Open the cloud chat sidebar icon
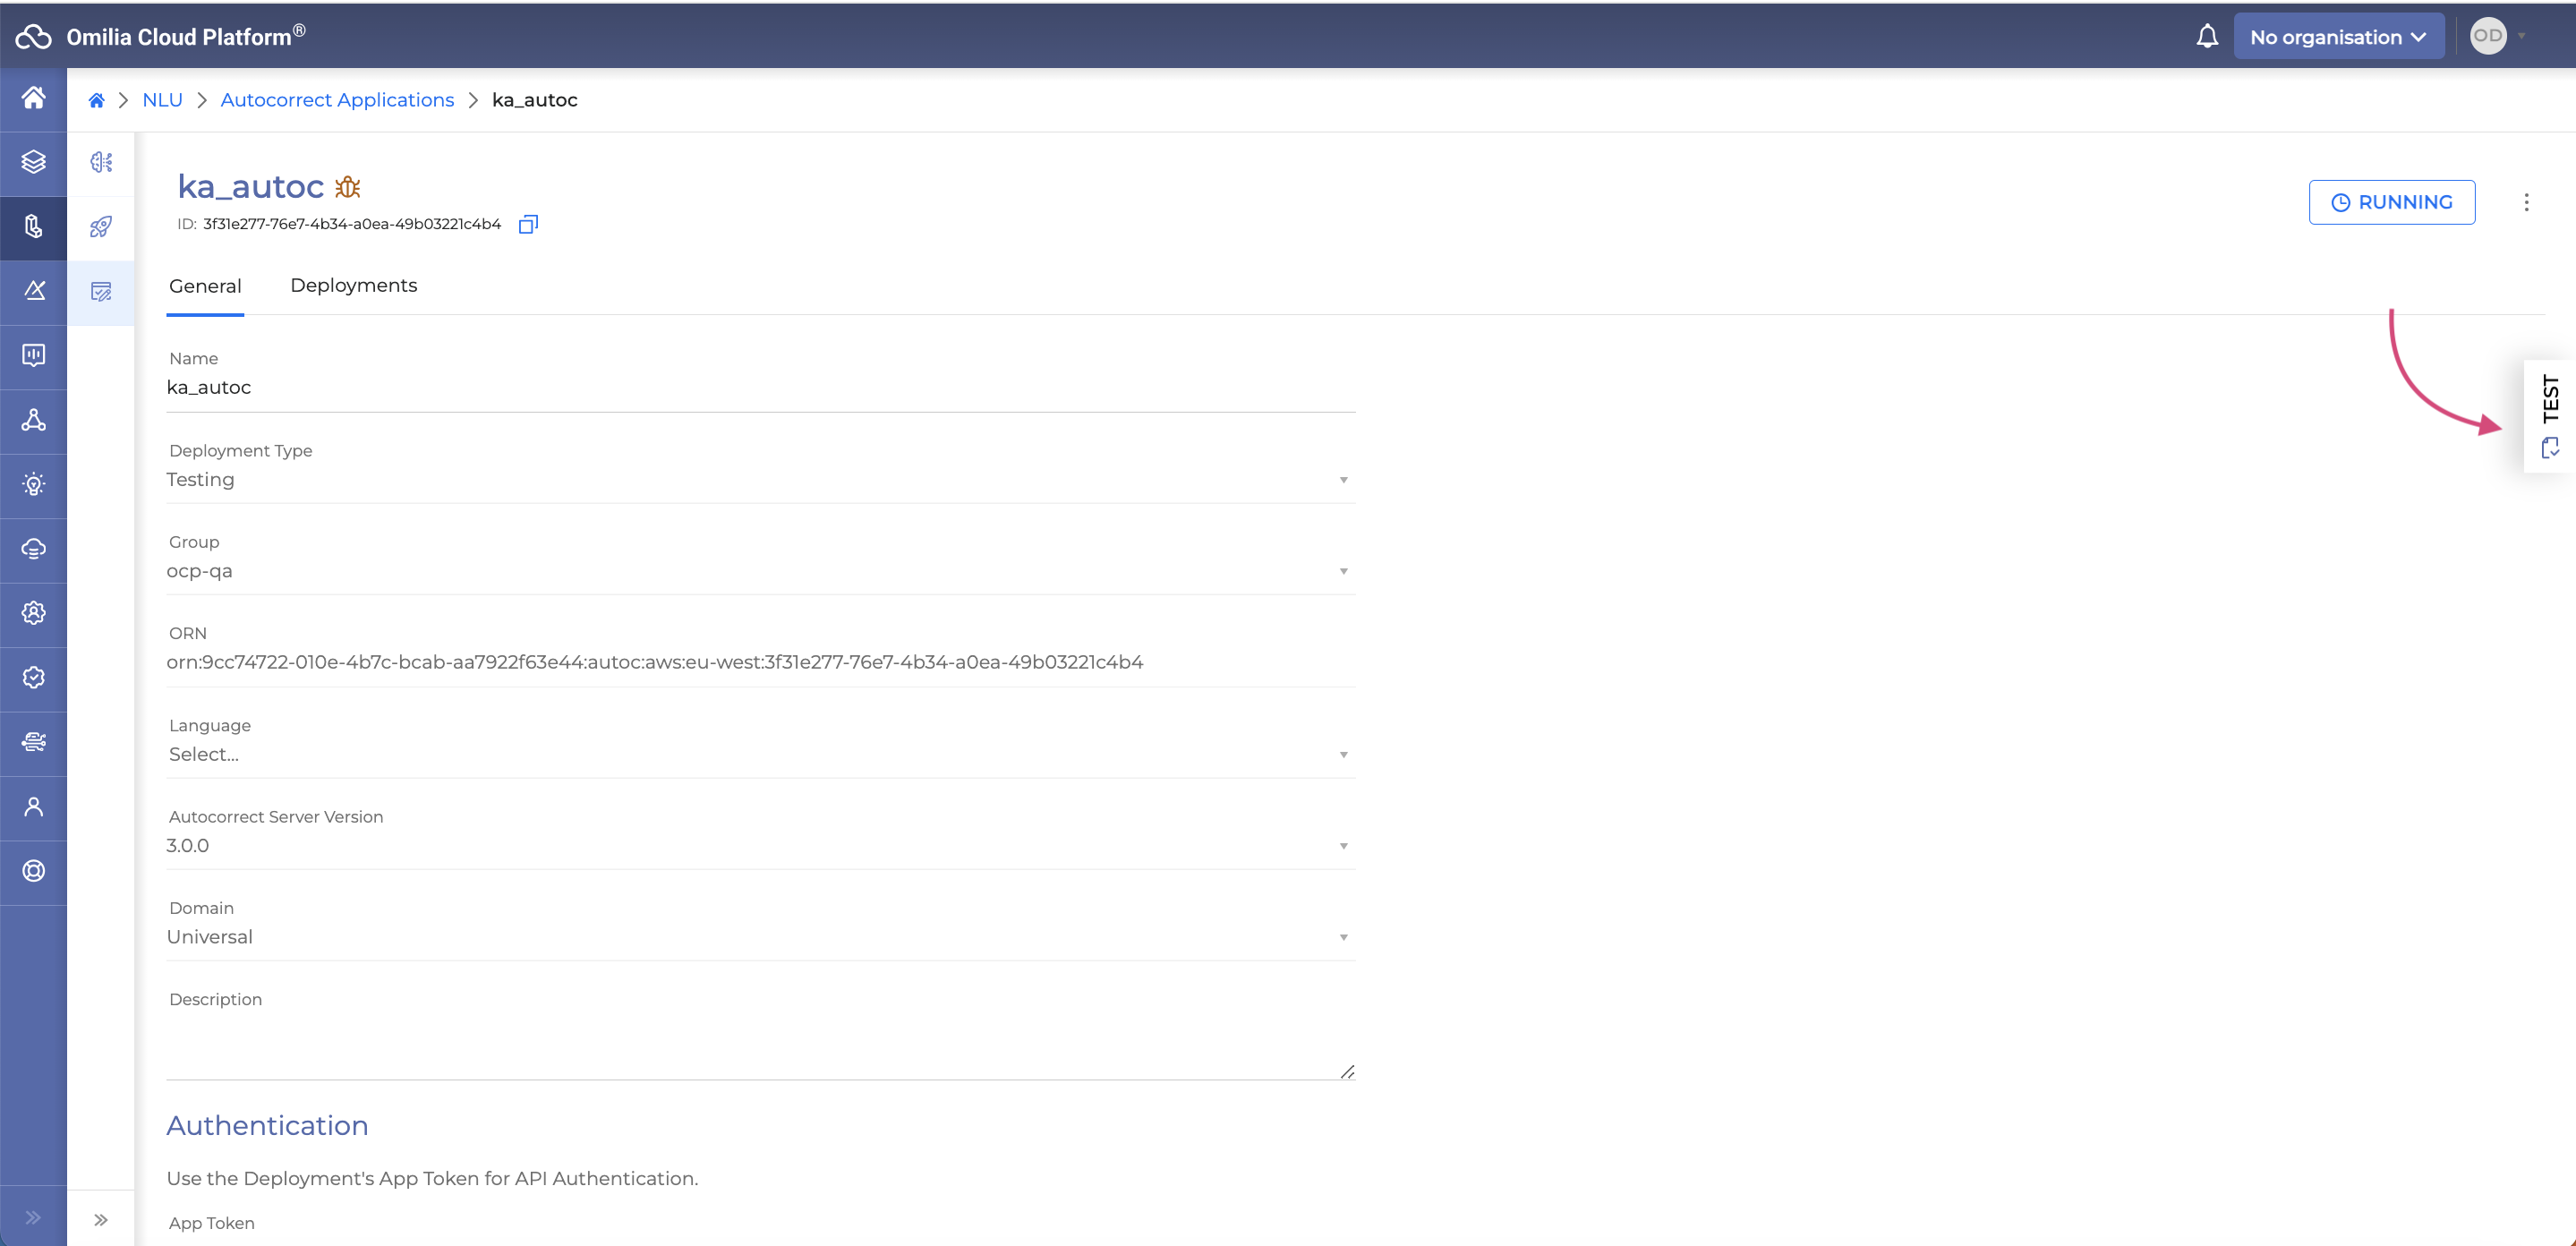The height and width of the screenshot is (1246, 2576). 33,549
